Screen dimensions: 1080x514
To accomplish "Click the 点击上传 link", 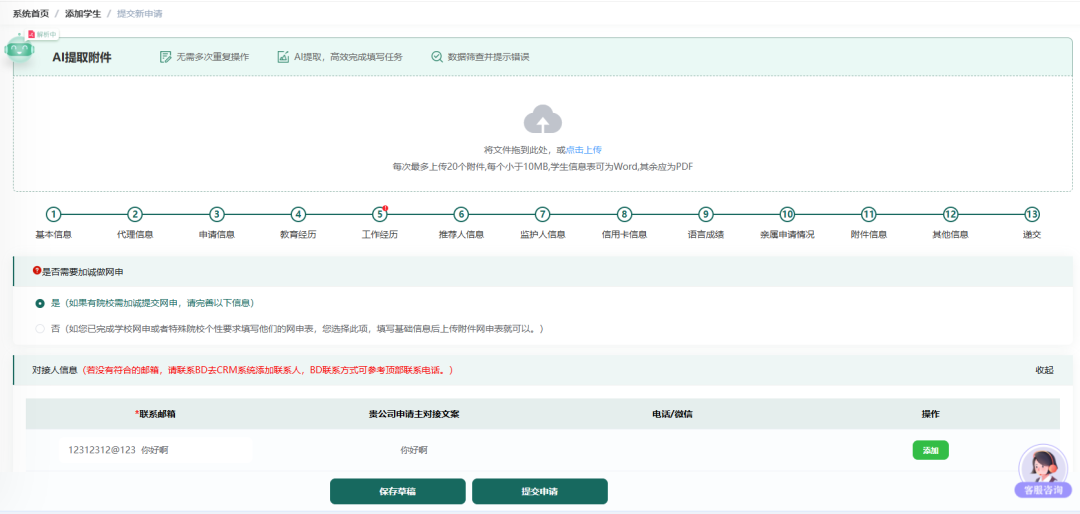I will click(x=584, y=150).
